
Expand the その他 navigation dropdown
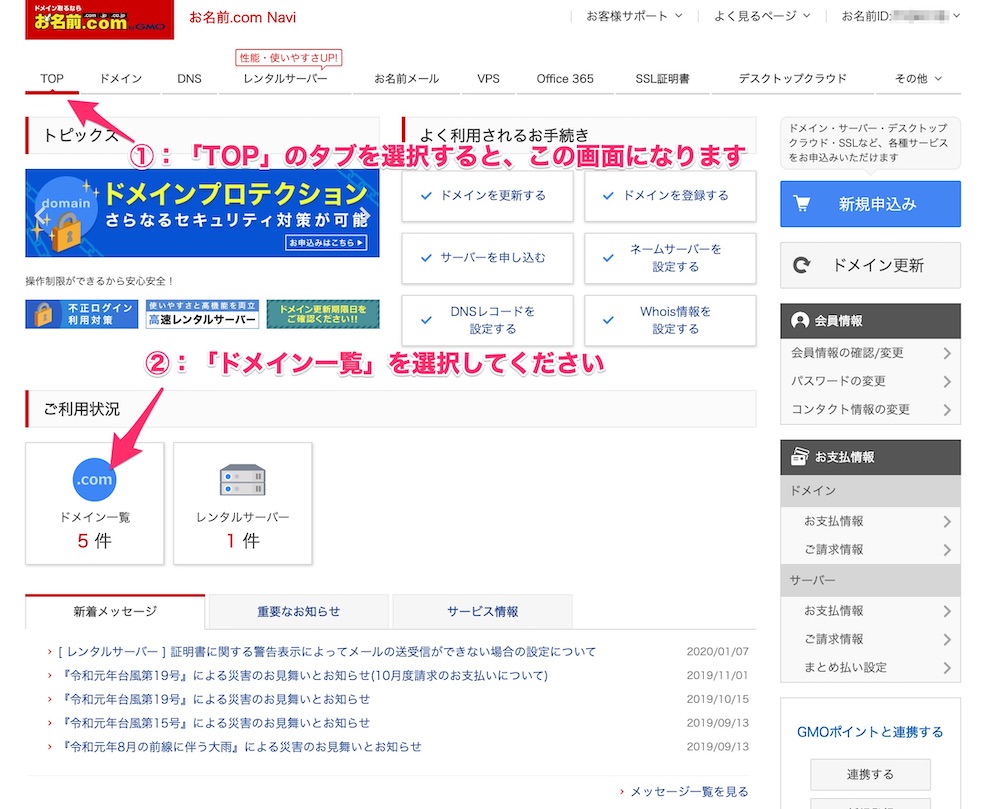pyautogui.click(x=918, y=78)
